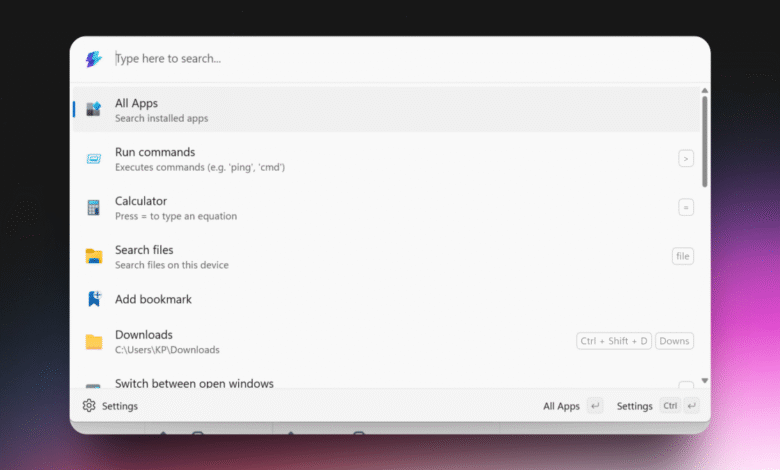Click the Calculator icon
780x470 pixels.
pyautogui.click(x=94, y=207)
